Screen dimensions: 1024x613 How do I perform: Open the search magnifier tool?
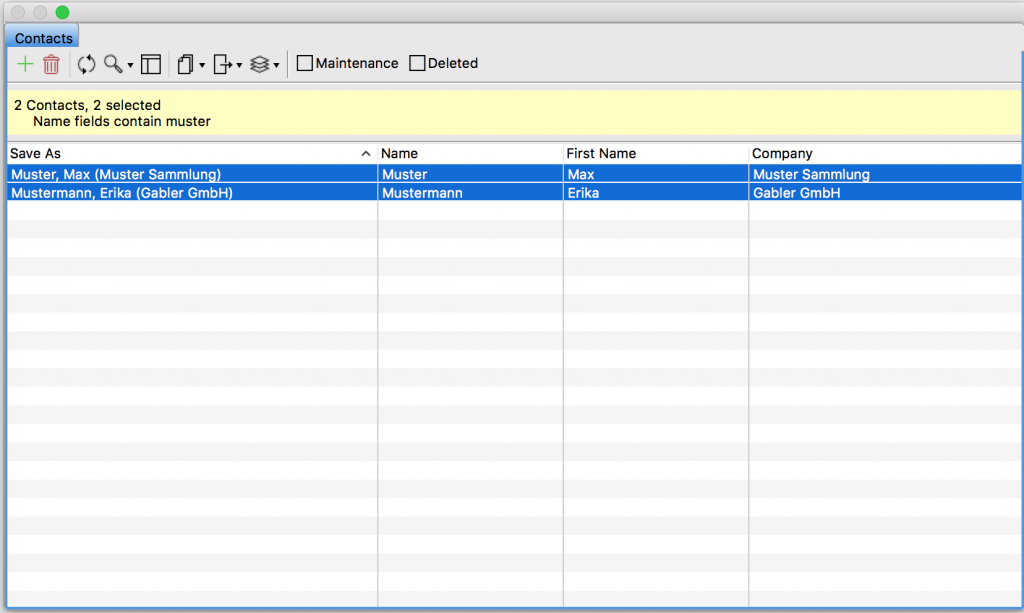113,63
